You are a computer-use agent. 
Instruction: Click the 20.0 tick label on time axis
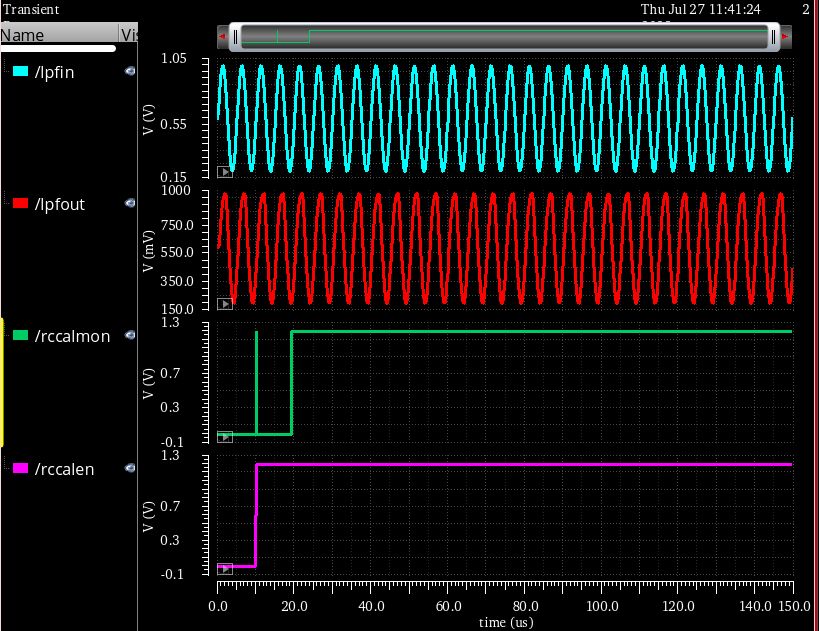(294, 606)
